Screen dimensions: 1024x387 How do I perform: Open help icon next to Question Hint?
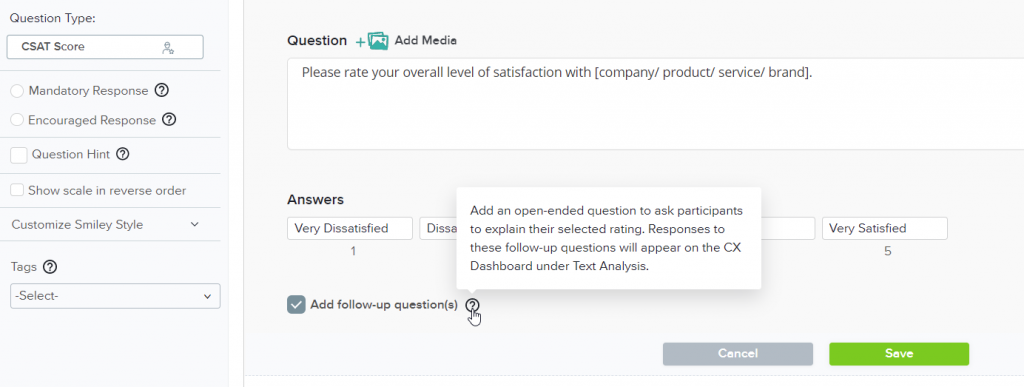[x=122, y=155]
